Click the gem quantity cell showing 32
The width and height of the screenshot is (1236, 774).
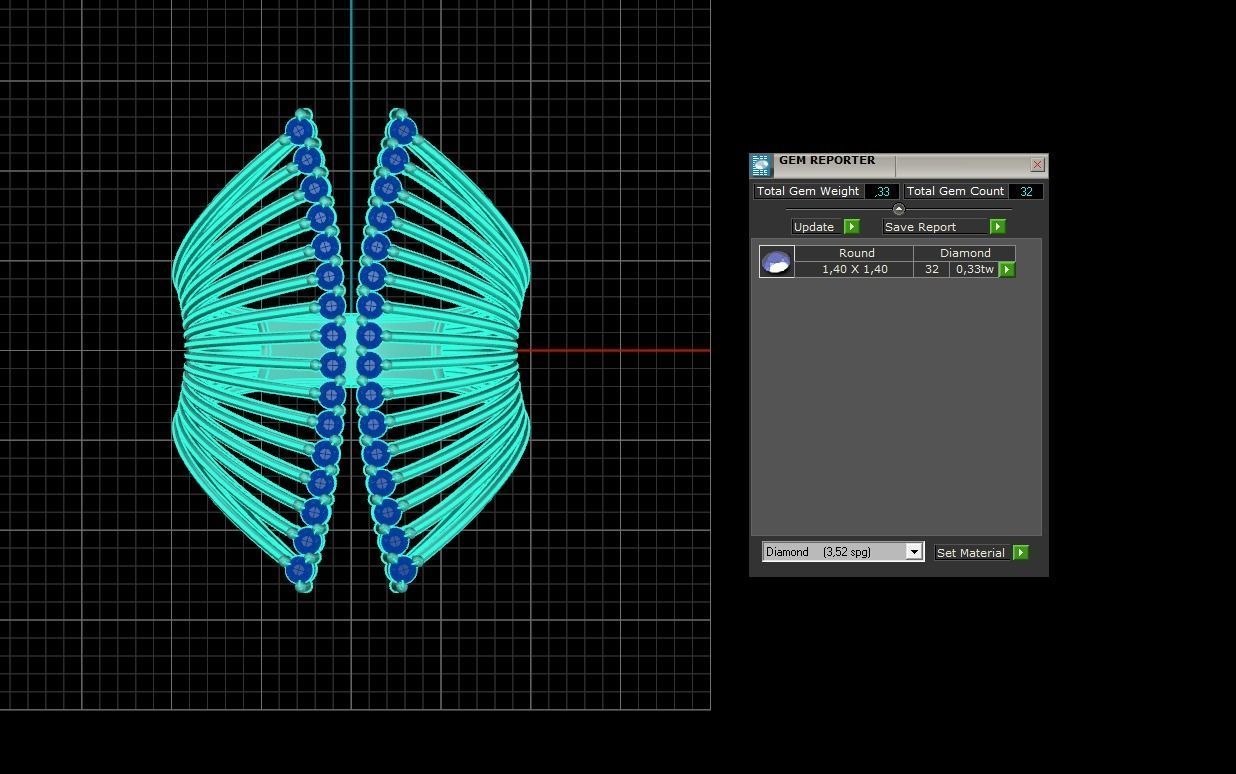[932, 269]
